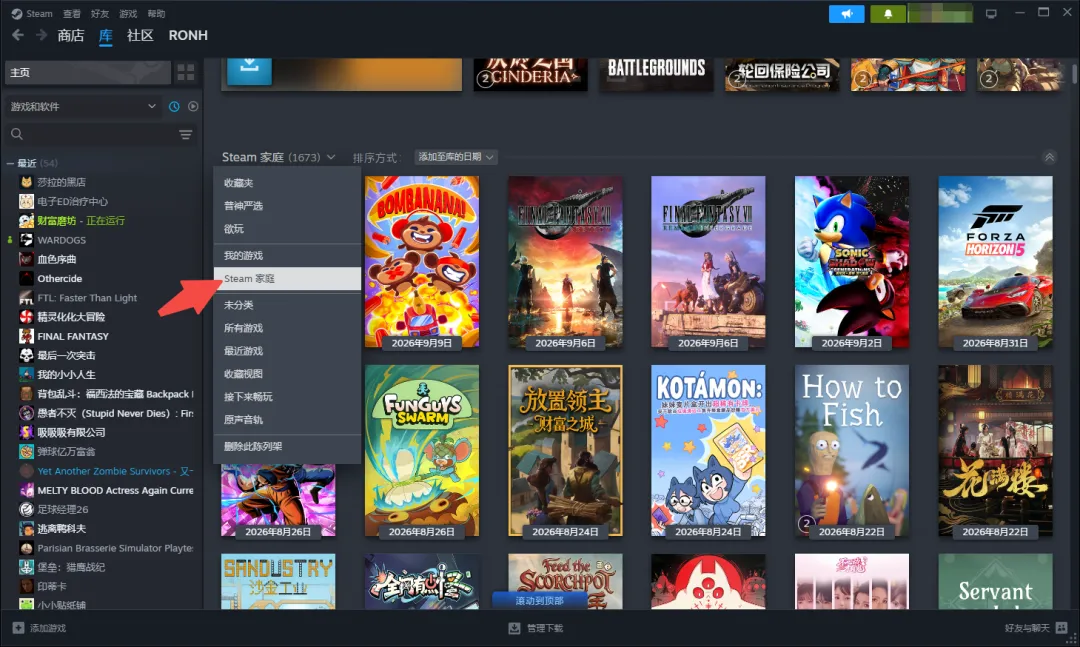Image resolution: width=1080 pixels, height=647 pixels.
Task: Click the 足球经理26 game icon
Action: pyautogui.click(x=26, y=509)
